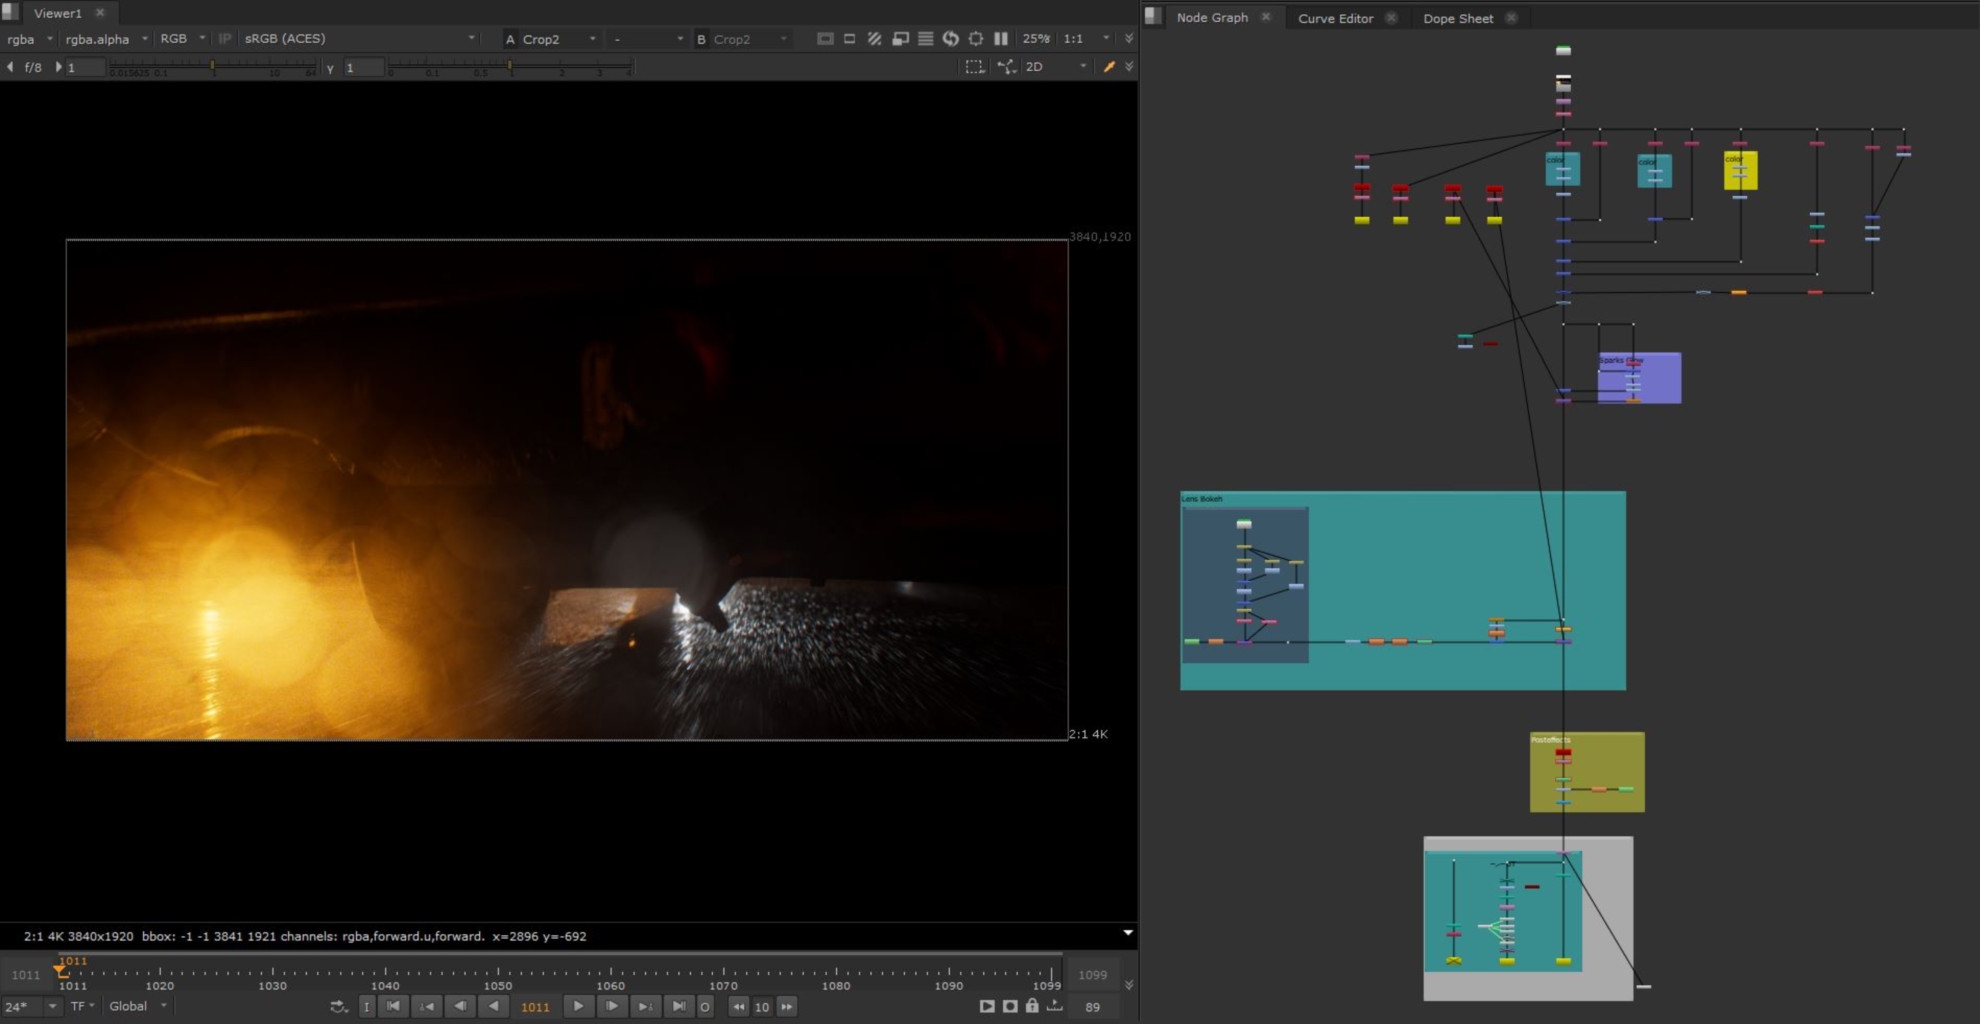The image size is (1980, 1024).
Task: Switch to the Curve Editor tab
Action: point(1335,18)
